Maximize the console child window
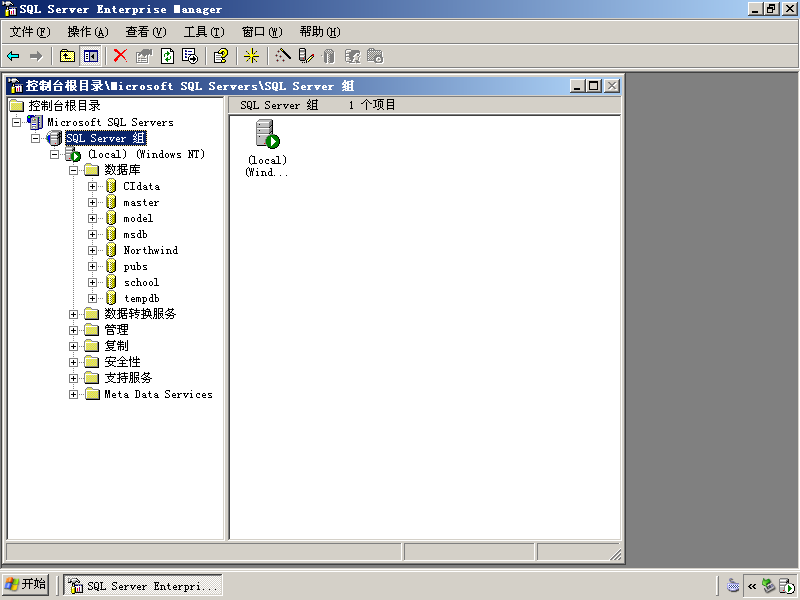The width and height of the screenshot is (800, 600). click(593, 86)
